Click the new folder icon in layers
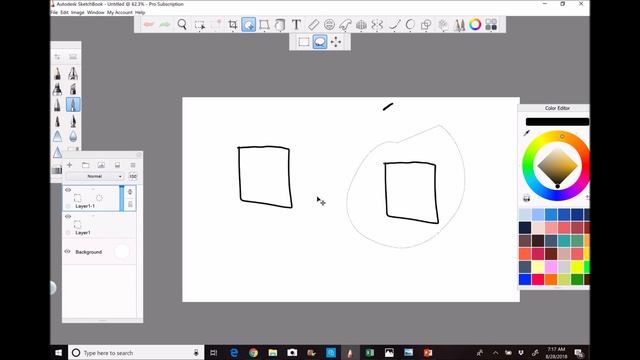This screenshot has width=640, height=360. pyautogui.click(x=85, y=165)
